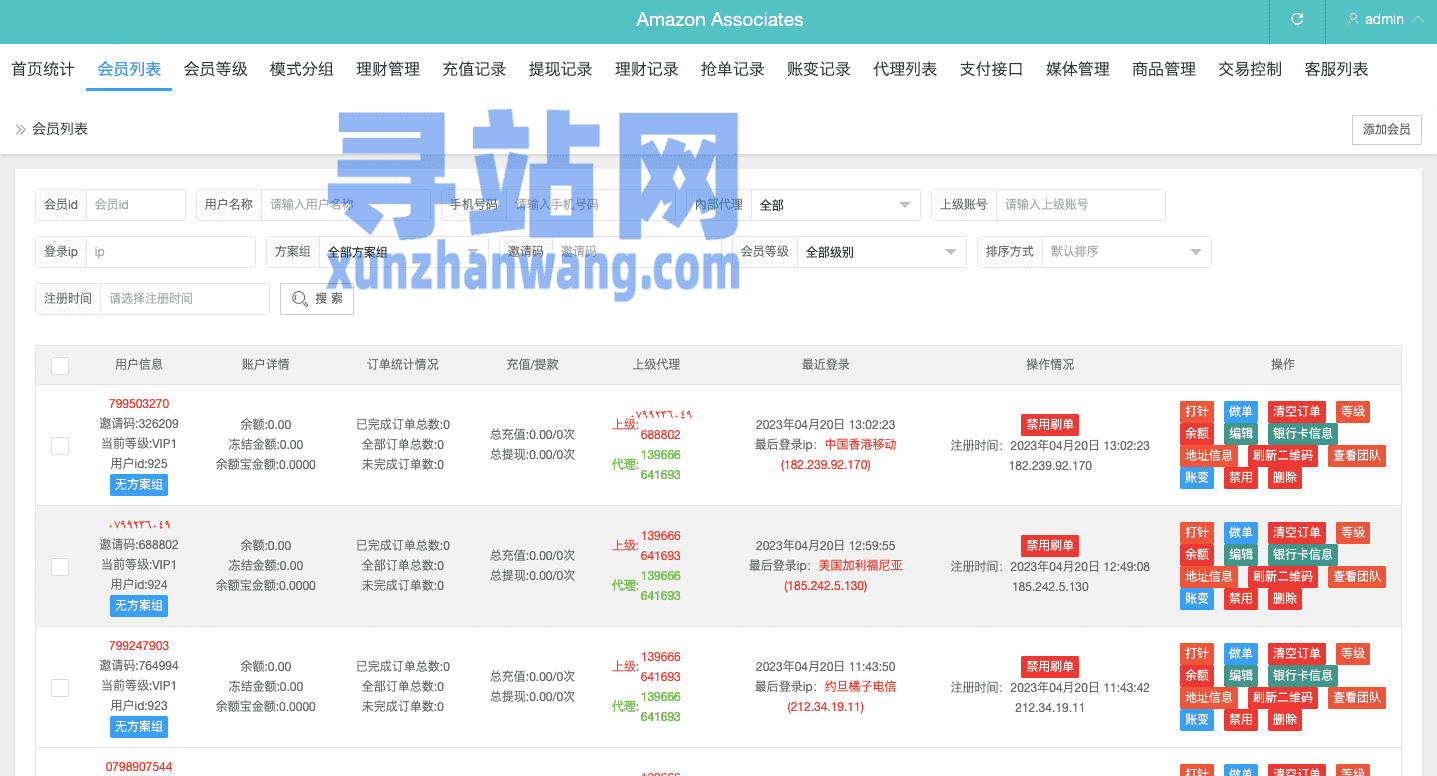The height and width of the screenshot is (776, 1437).
Task: Click 等级 for user id 925
Action: pyautogui.click(x=1353, y=412)
